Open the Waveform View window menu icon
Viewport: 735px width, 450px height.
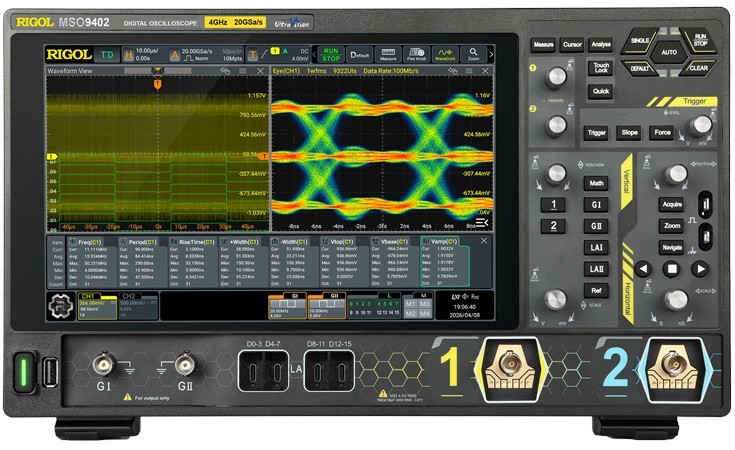(242, 71)
